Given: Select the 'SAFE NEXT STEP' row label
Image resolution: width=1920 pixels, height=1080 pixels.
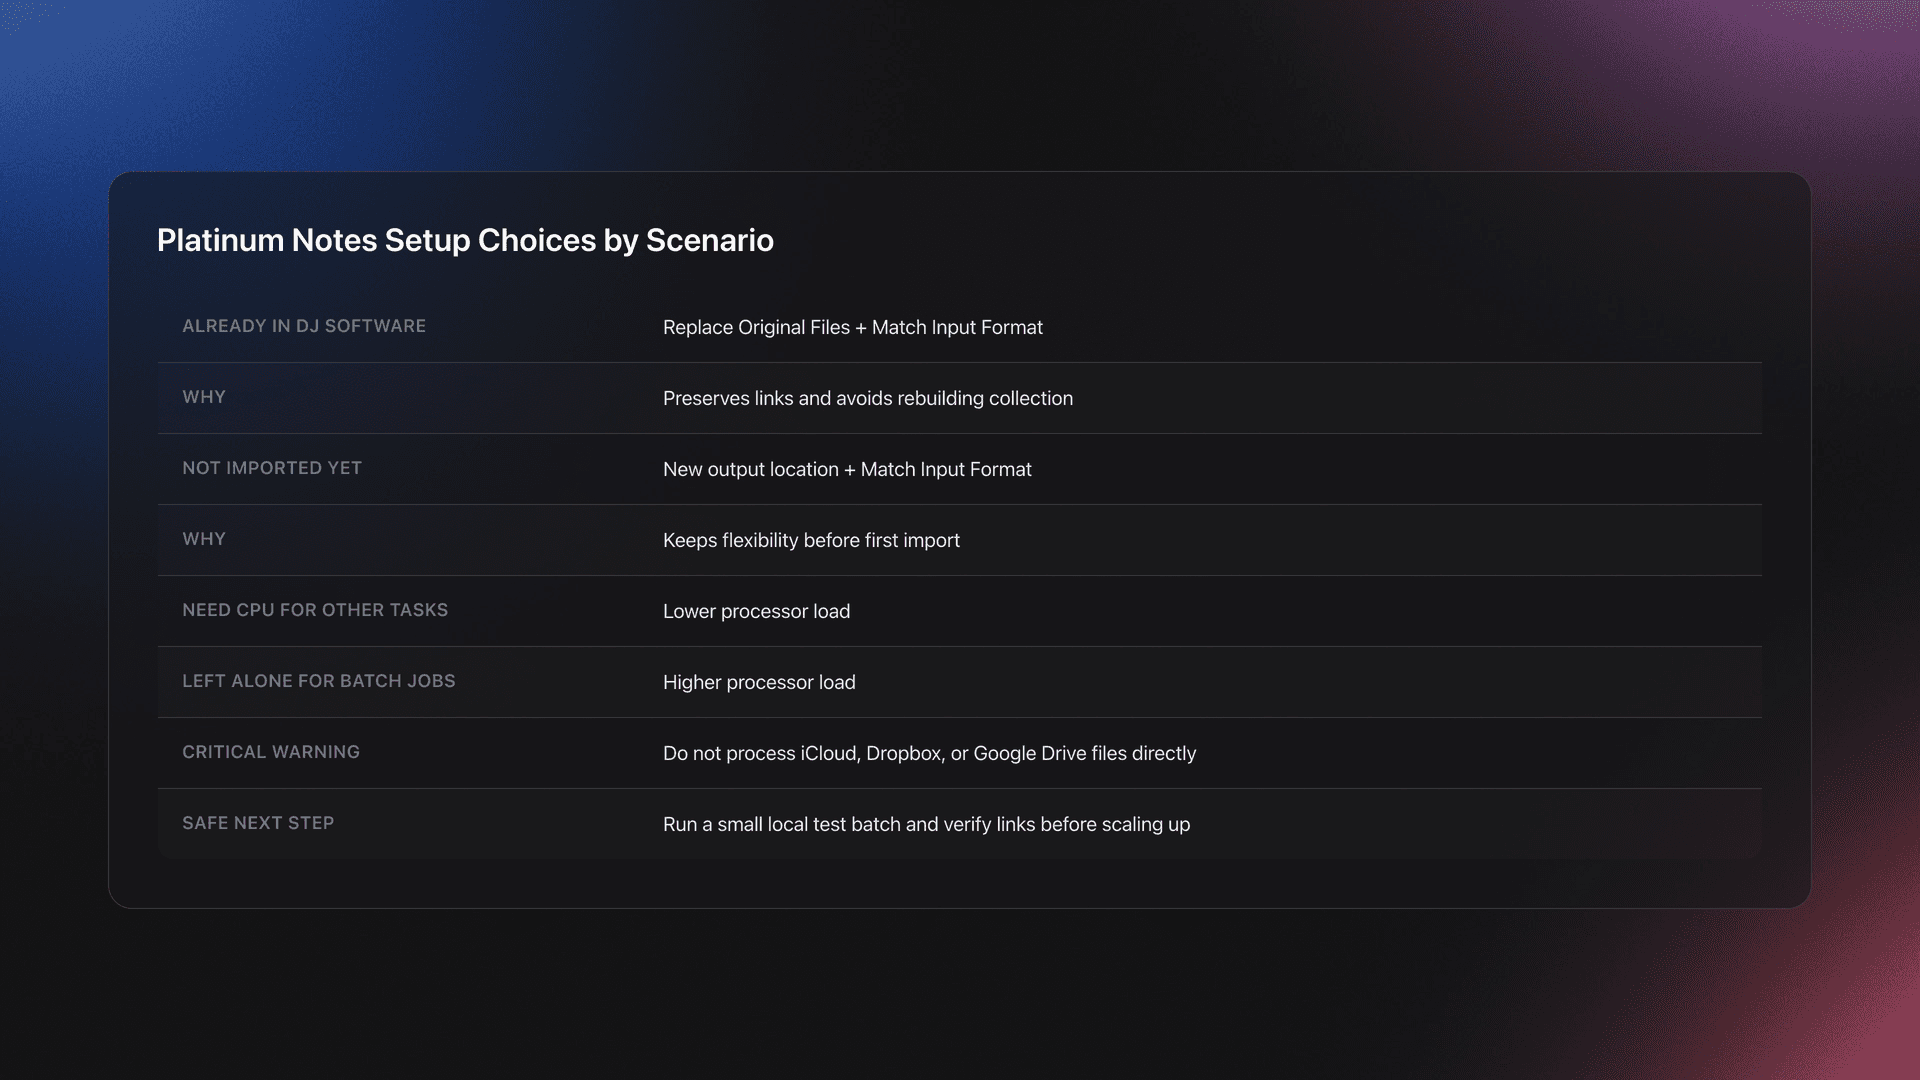Looking at the screenshot, I should coord(258,823).
